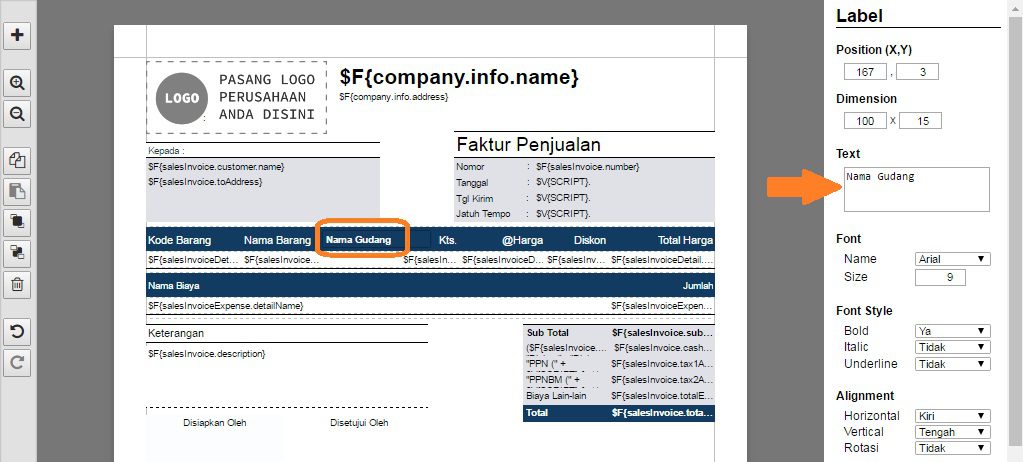Screen dimensions: 1023x462
Task: Click the font Size input field
Action: pos(939,277)
